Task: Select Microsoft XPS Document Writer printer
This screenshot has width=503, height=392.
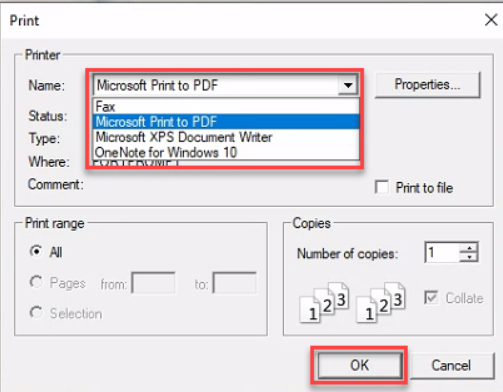Action: (227, 137)
